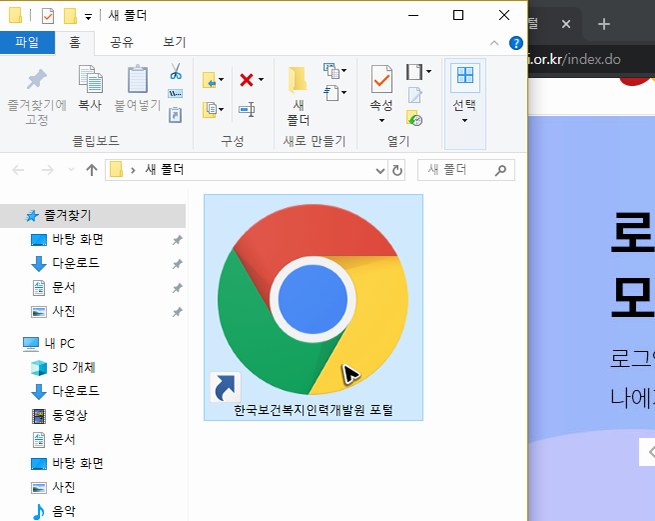Select the 한국보건복지인력개발원 포털 Chrome shortcut
Image resolution: width=655 pixels, height=521 pixels.
coord(313,307)
